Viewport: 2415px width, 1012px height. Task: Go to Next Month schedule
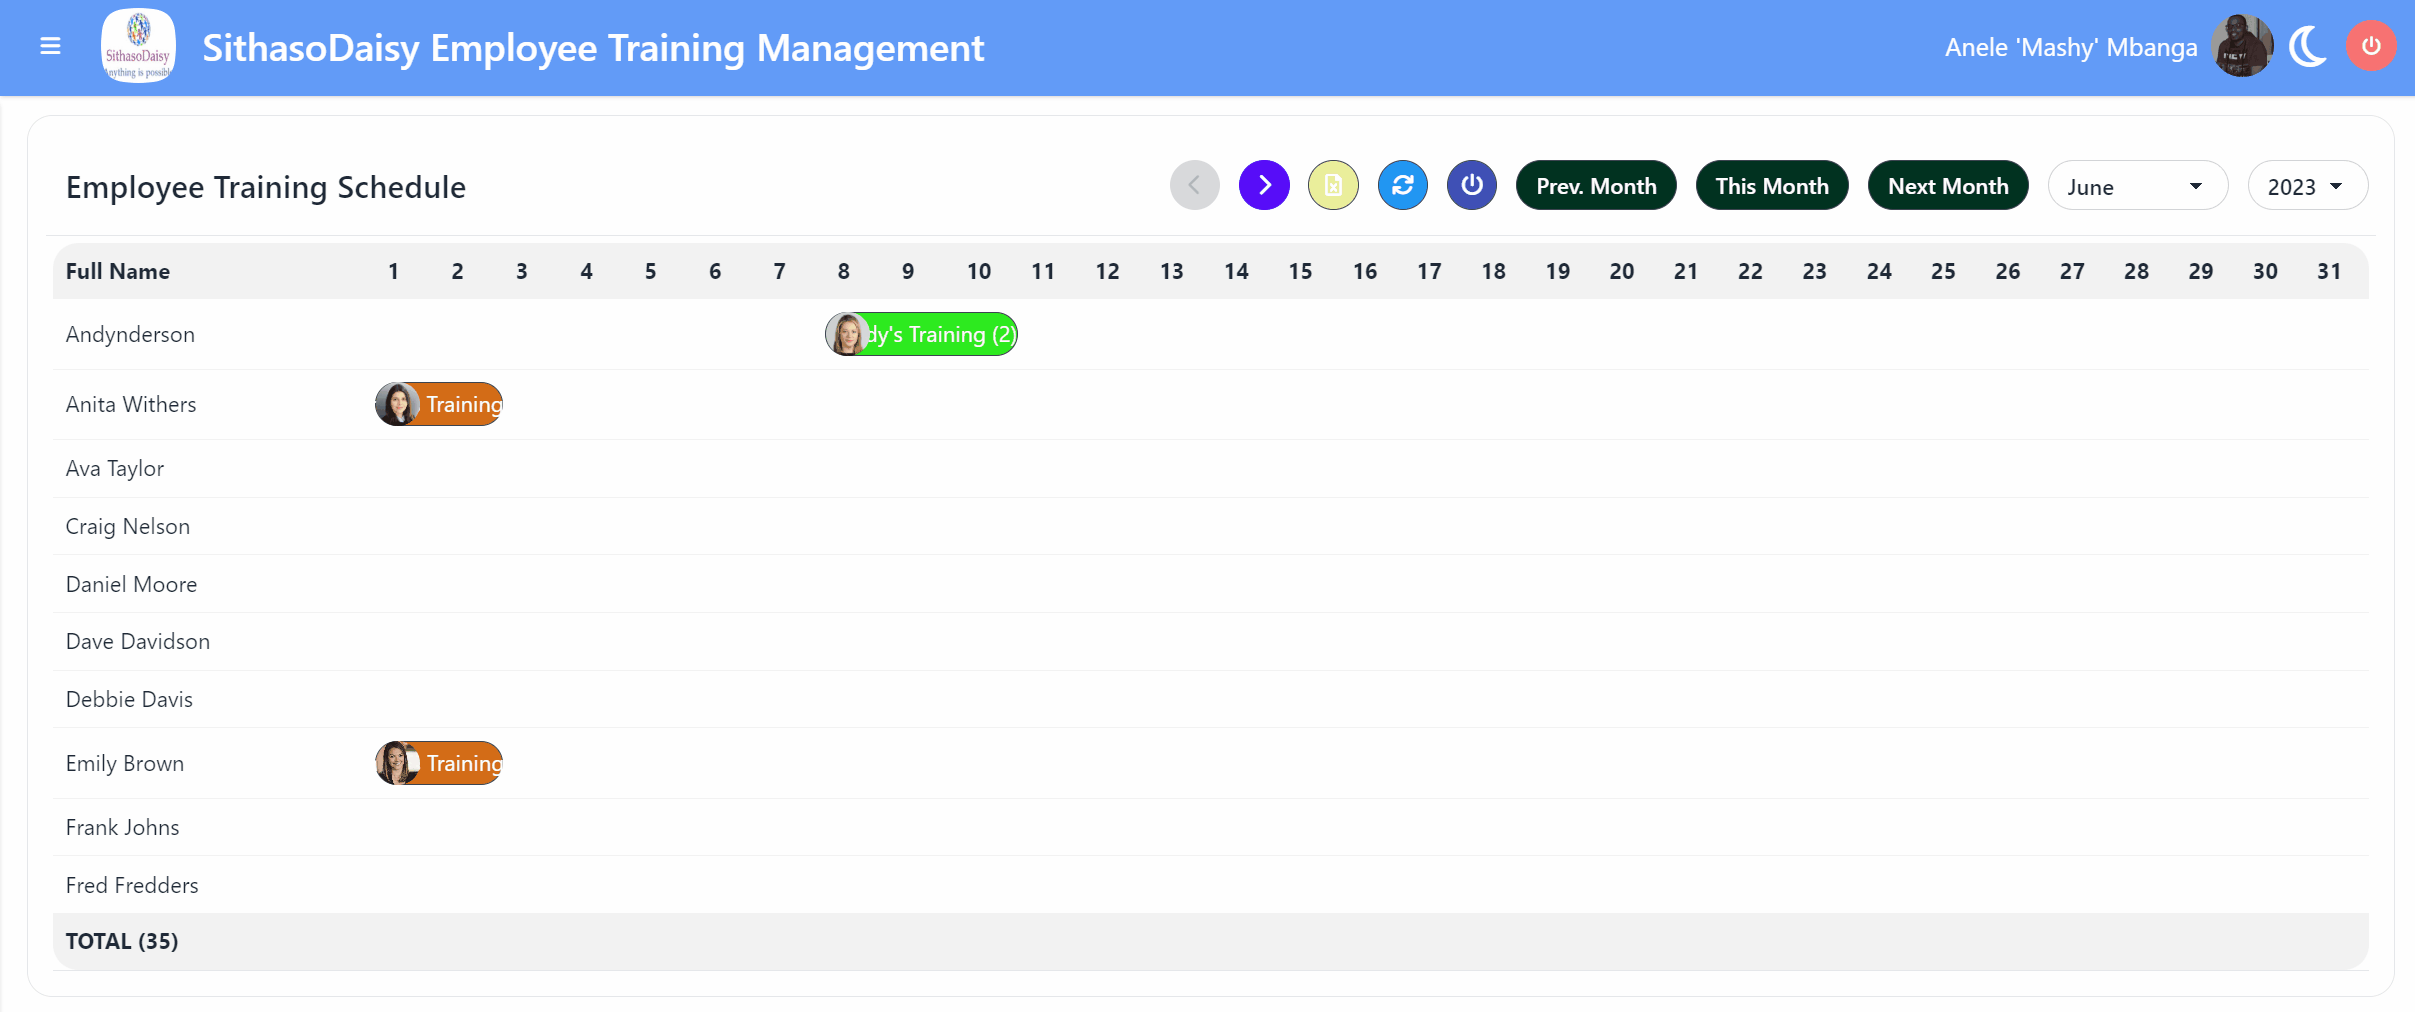tap(1947, 185)
